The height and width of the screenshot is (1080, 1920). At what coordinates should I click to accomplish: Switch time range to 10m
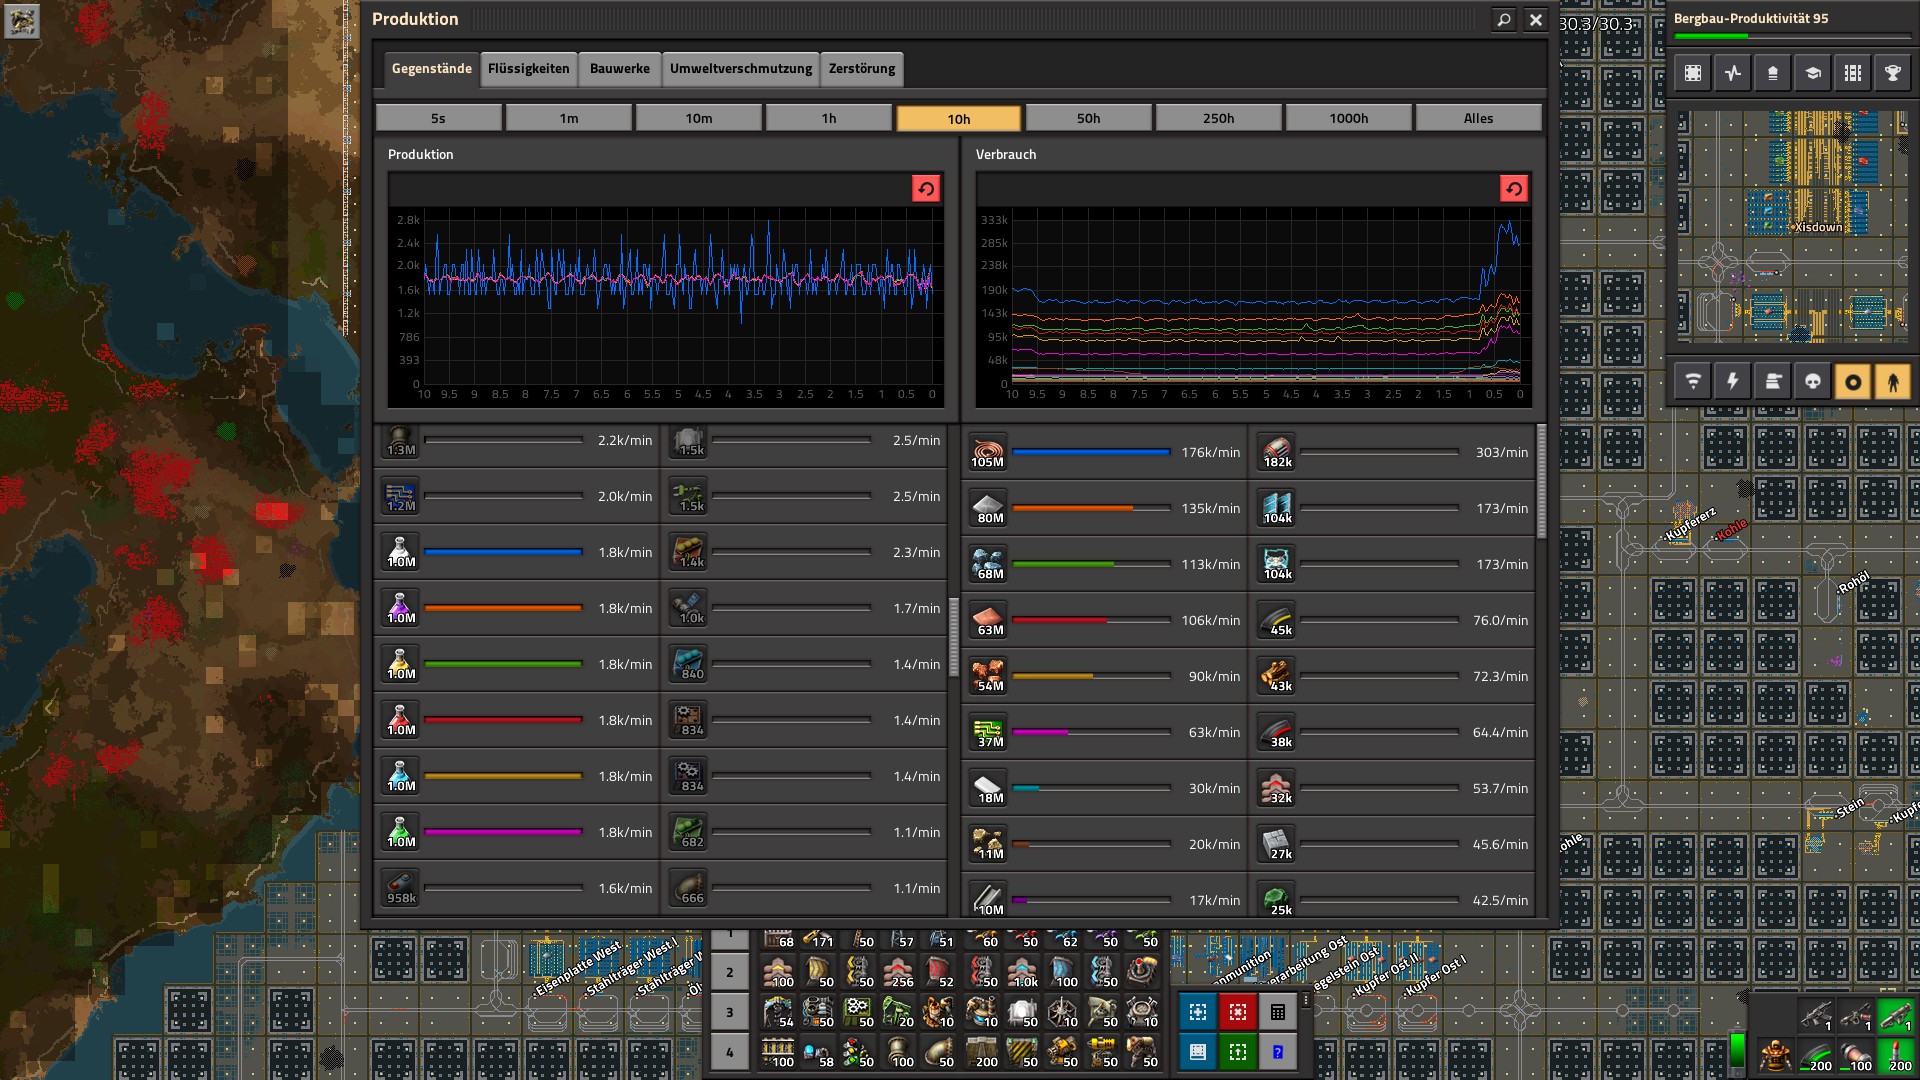[699, 118]
